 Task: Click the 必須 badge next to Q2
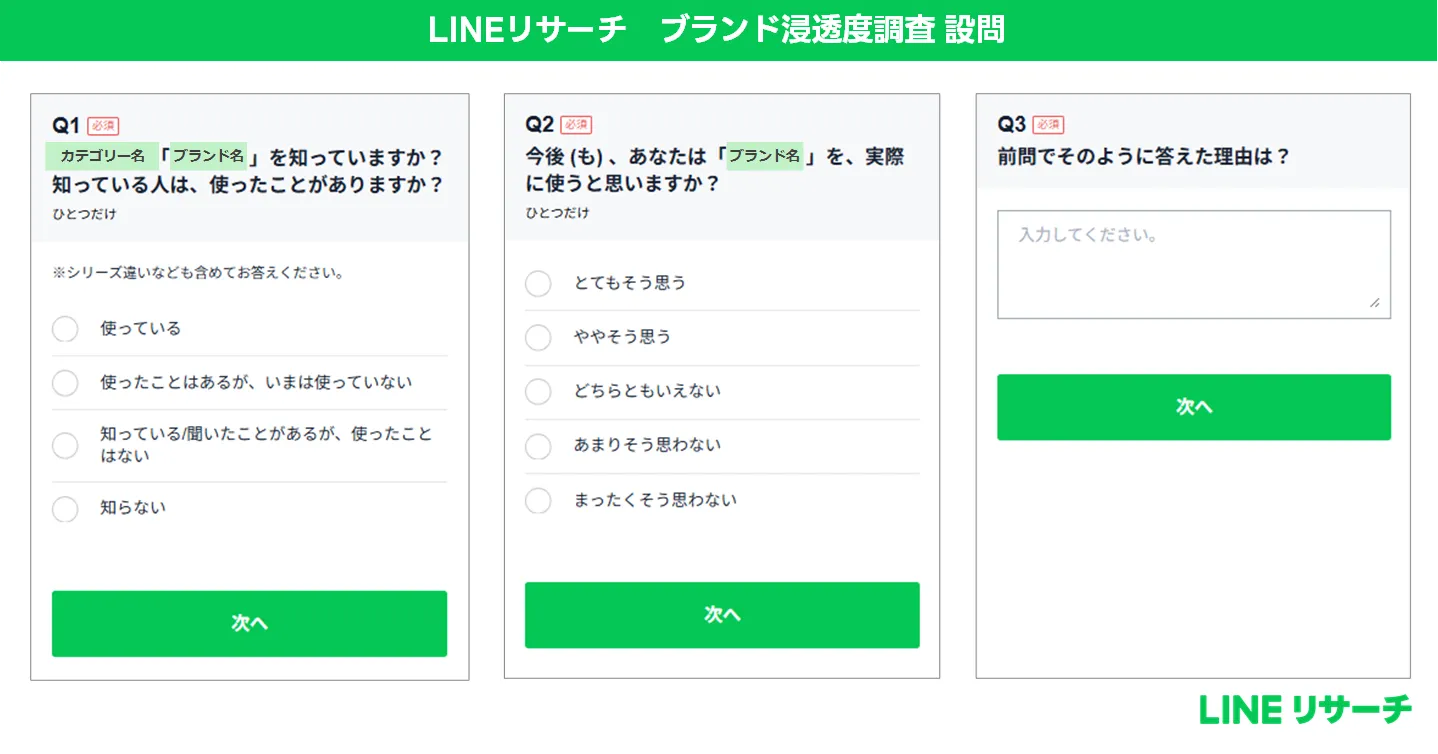[576, 125]
